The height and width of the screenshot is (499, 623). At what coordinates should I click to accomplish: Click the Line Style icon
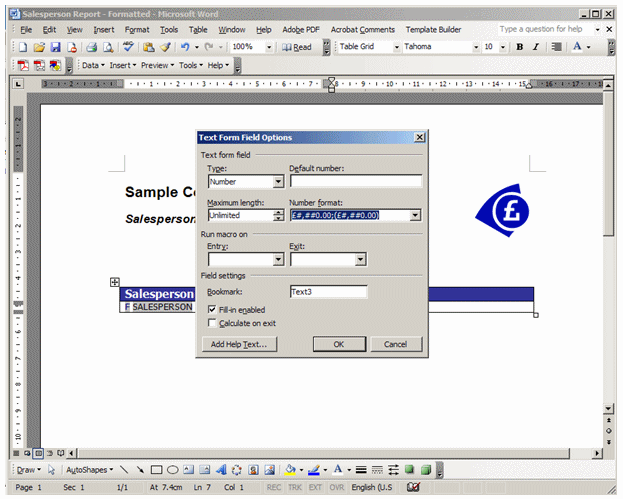[x=361, y=470]
